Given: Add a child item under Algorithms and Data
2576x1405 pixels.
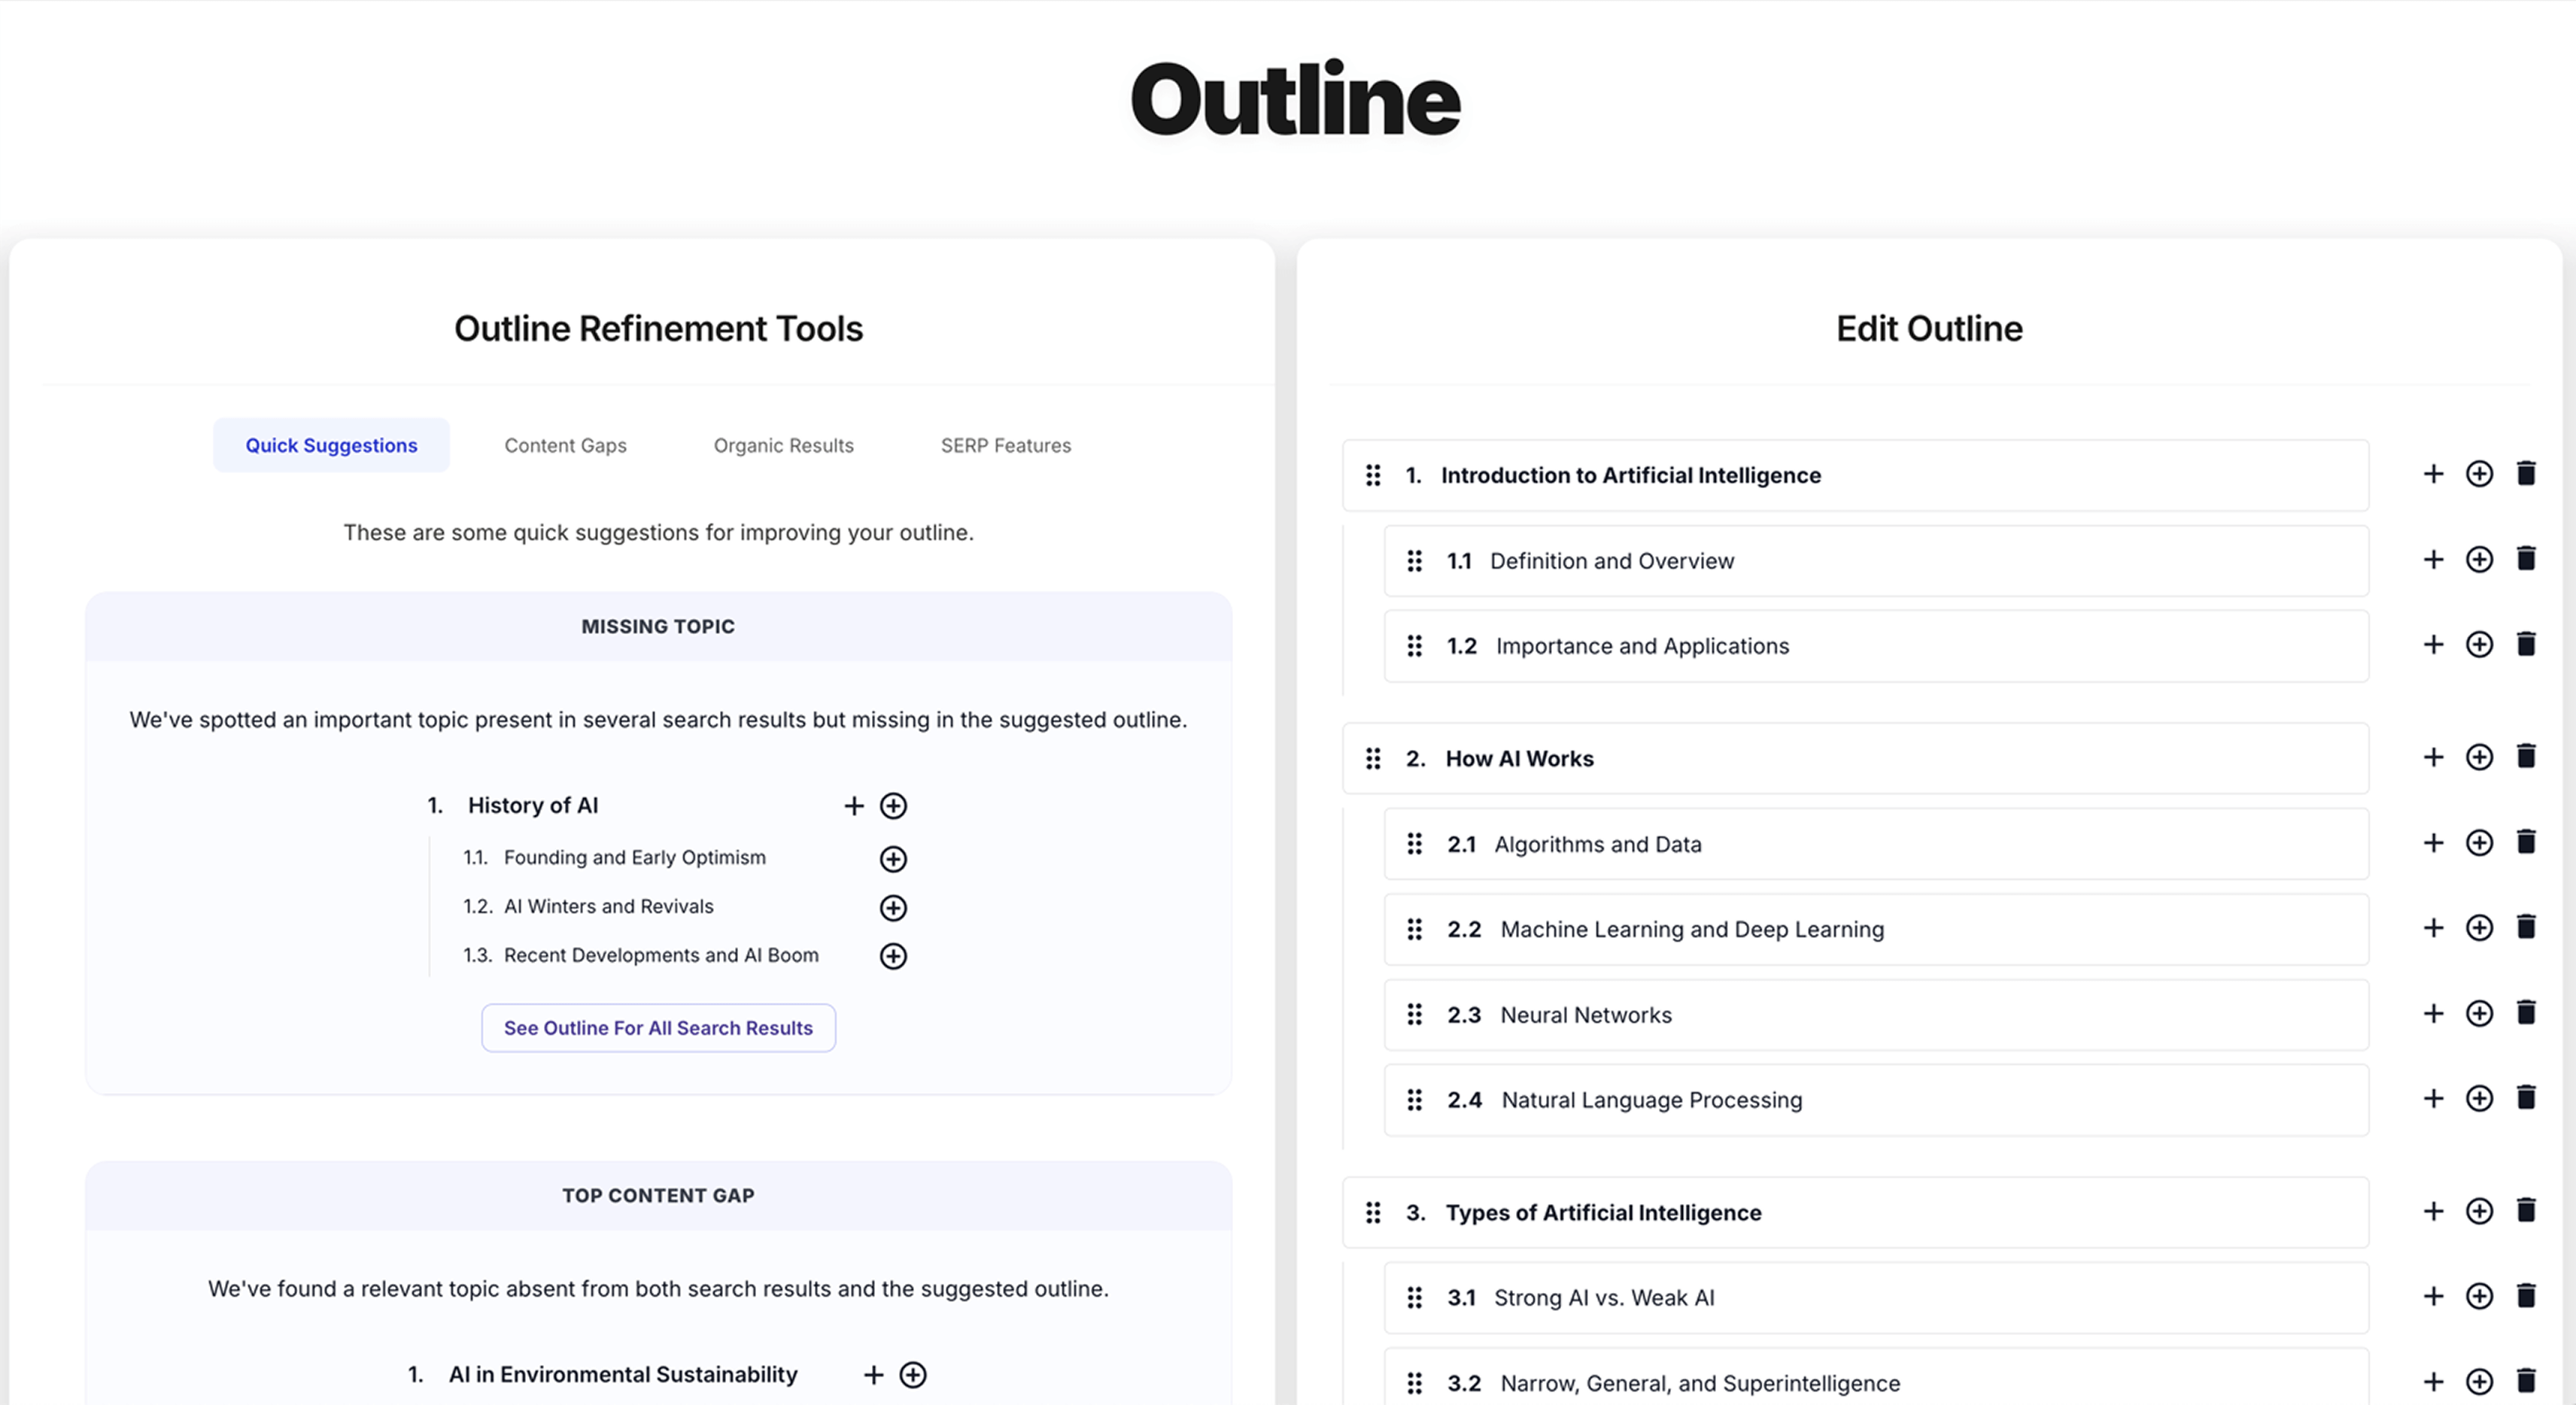Looking at the screenshot, I should pos(2480,843).
